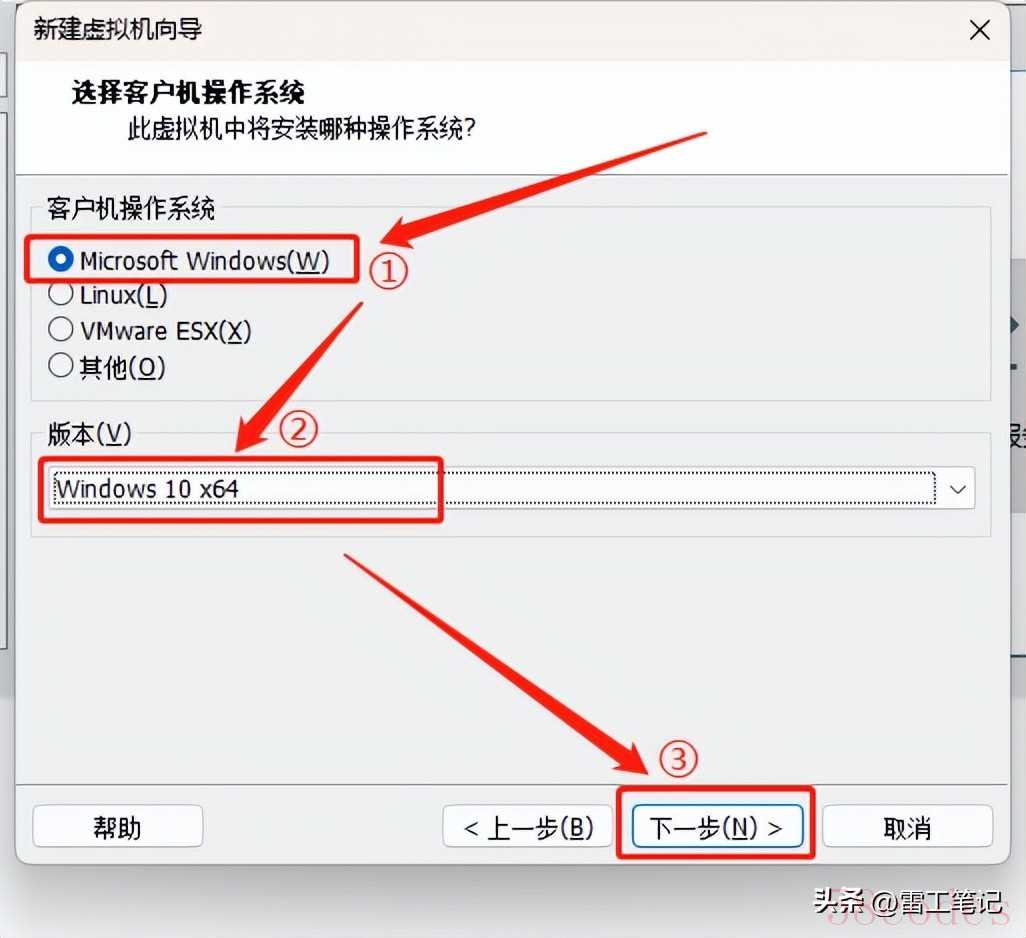Continue with the 下一步(N) button
The height and width of the screenshot is (938, 1026).
pos(717,827)
